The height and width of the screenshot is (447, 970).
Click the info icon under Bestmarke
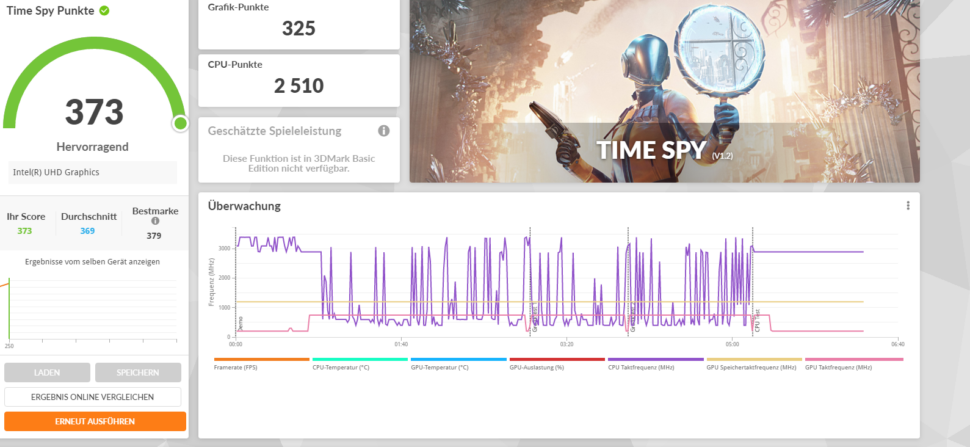pos(155,221)
